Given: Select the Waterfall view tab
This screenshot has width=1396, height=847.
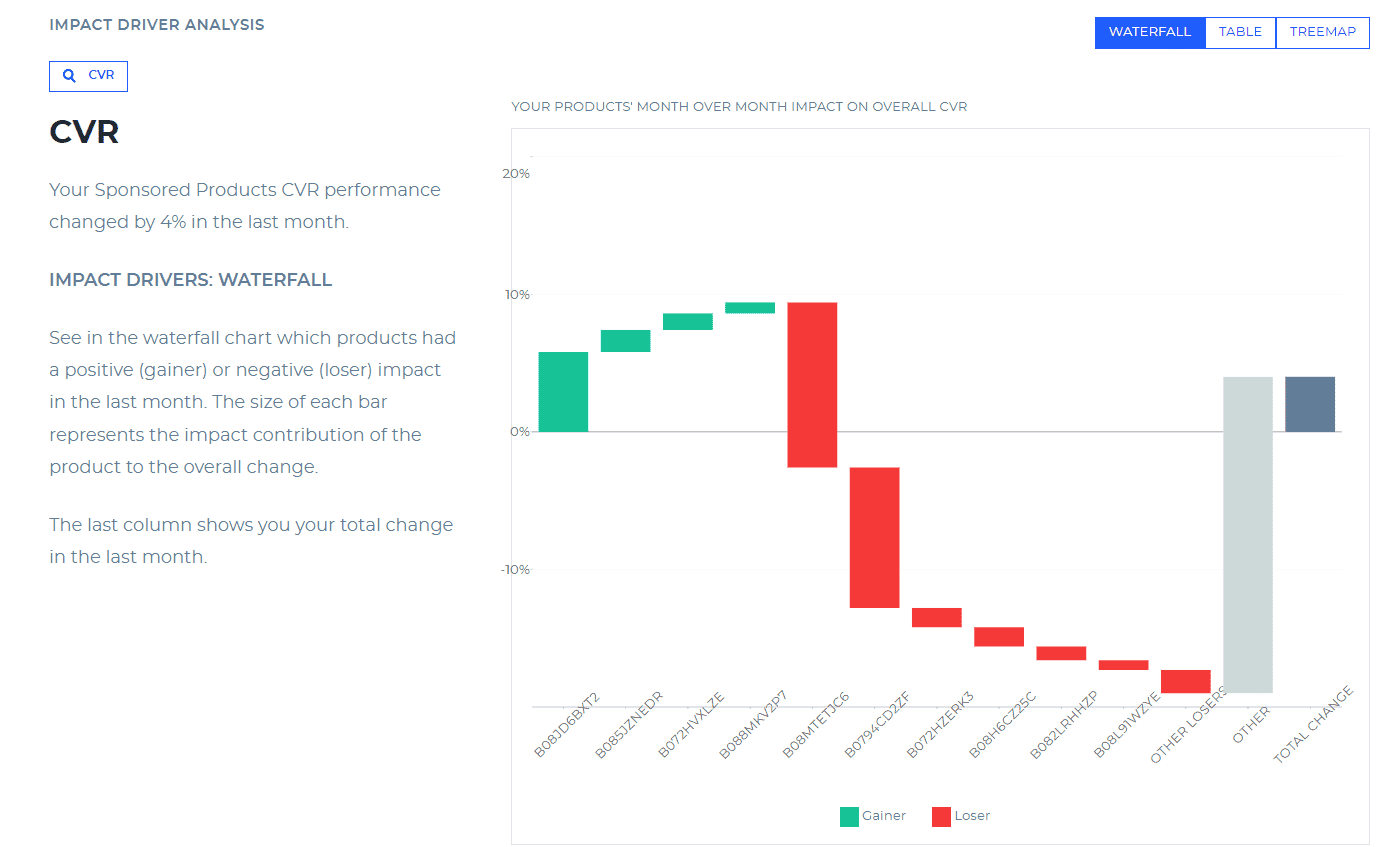Looking at the screenshot, I should click(x=1150, y=32).
